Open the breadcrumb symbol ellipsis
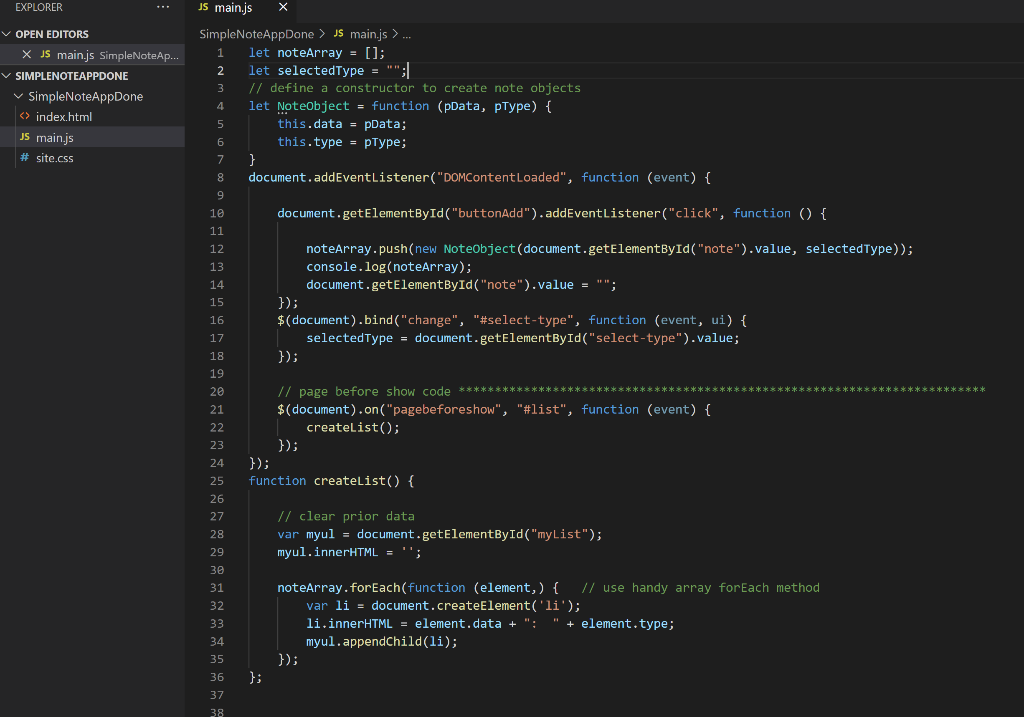The image size is (1024, 717). coord(406,34)
